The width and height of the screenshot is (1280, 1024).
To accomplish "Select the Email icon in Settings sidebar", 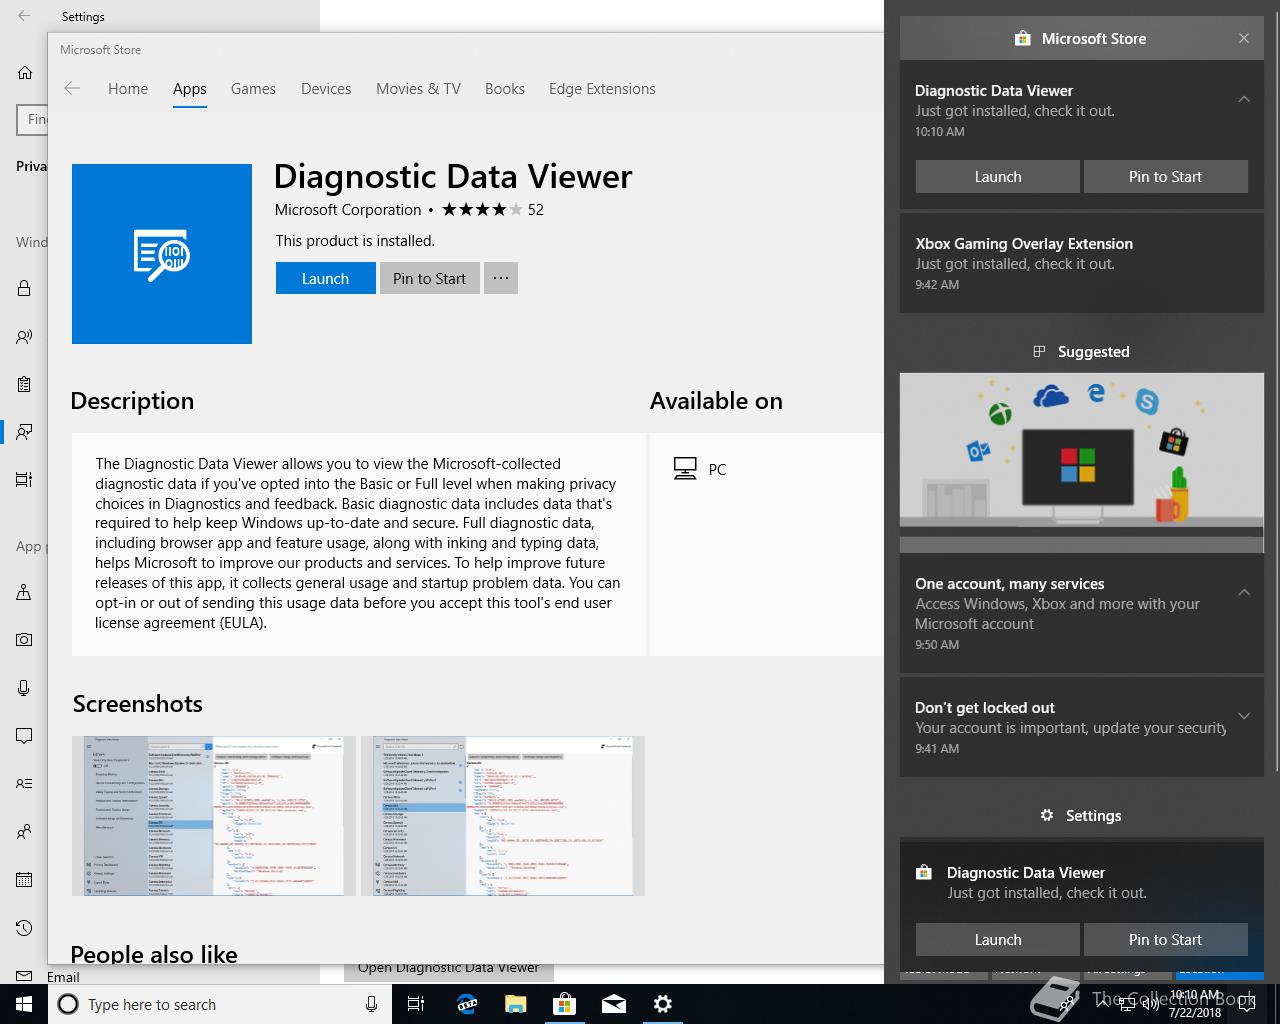I will (x=24, y=976).
